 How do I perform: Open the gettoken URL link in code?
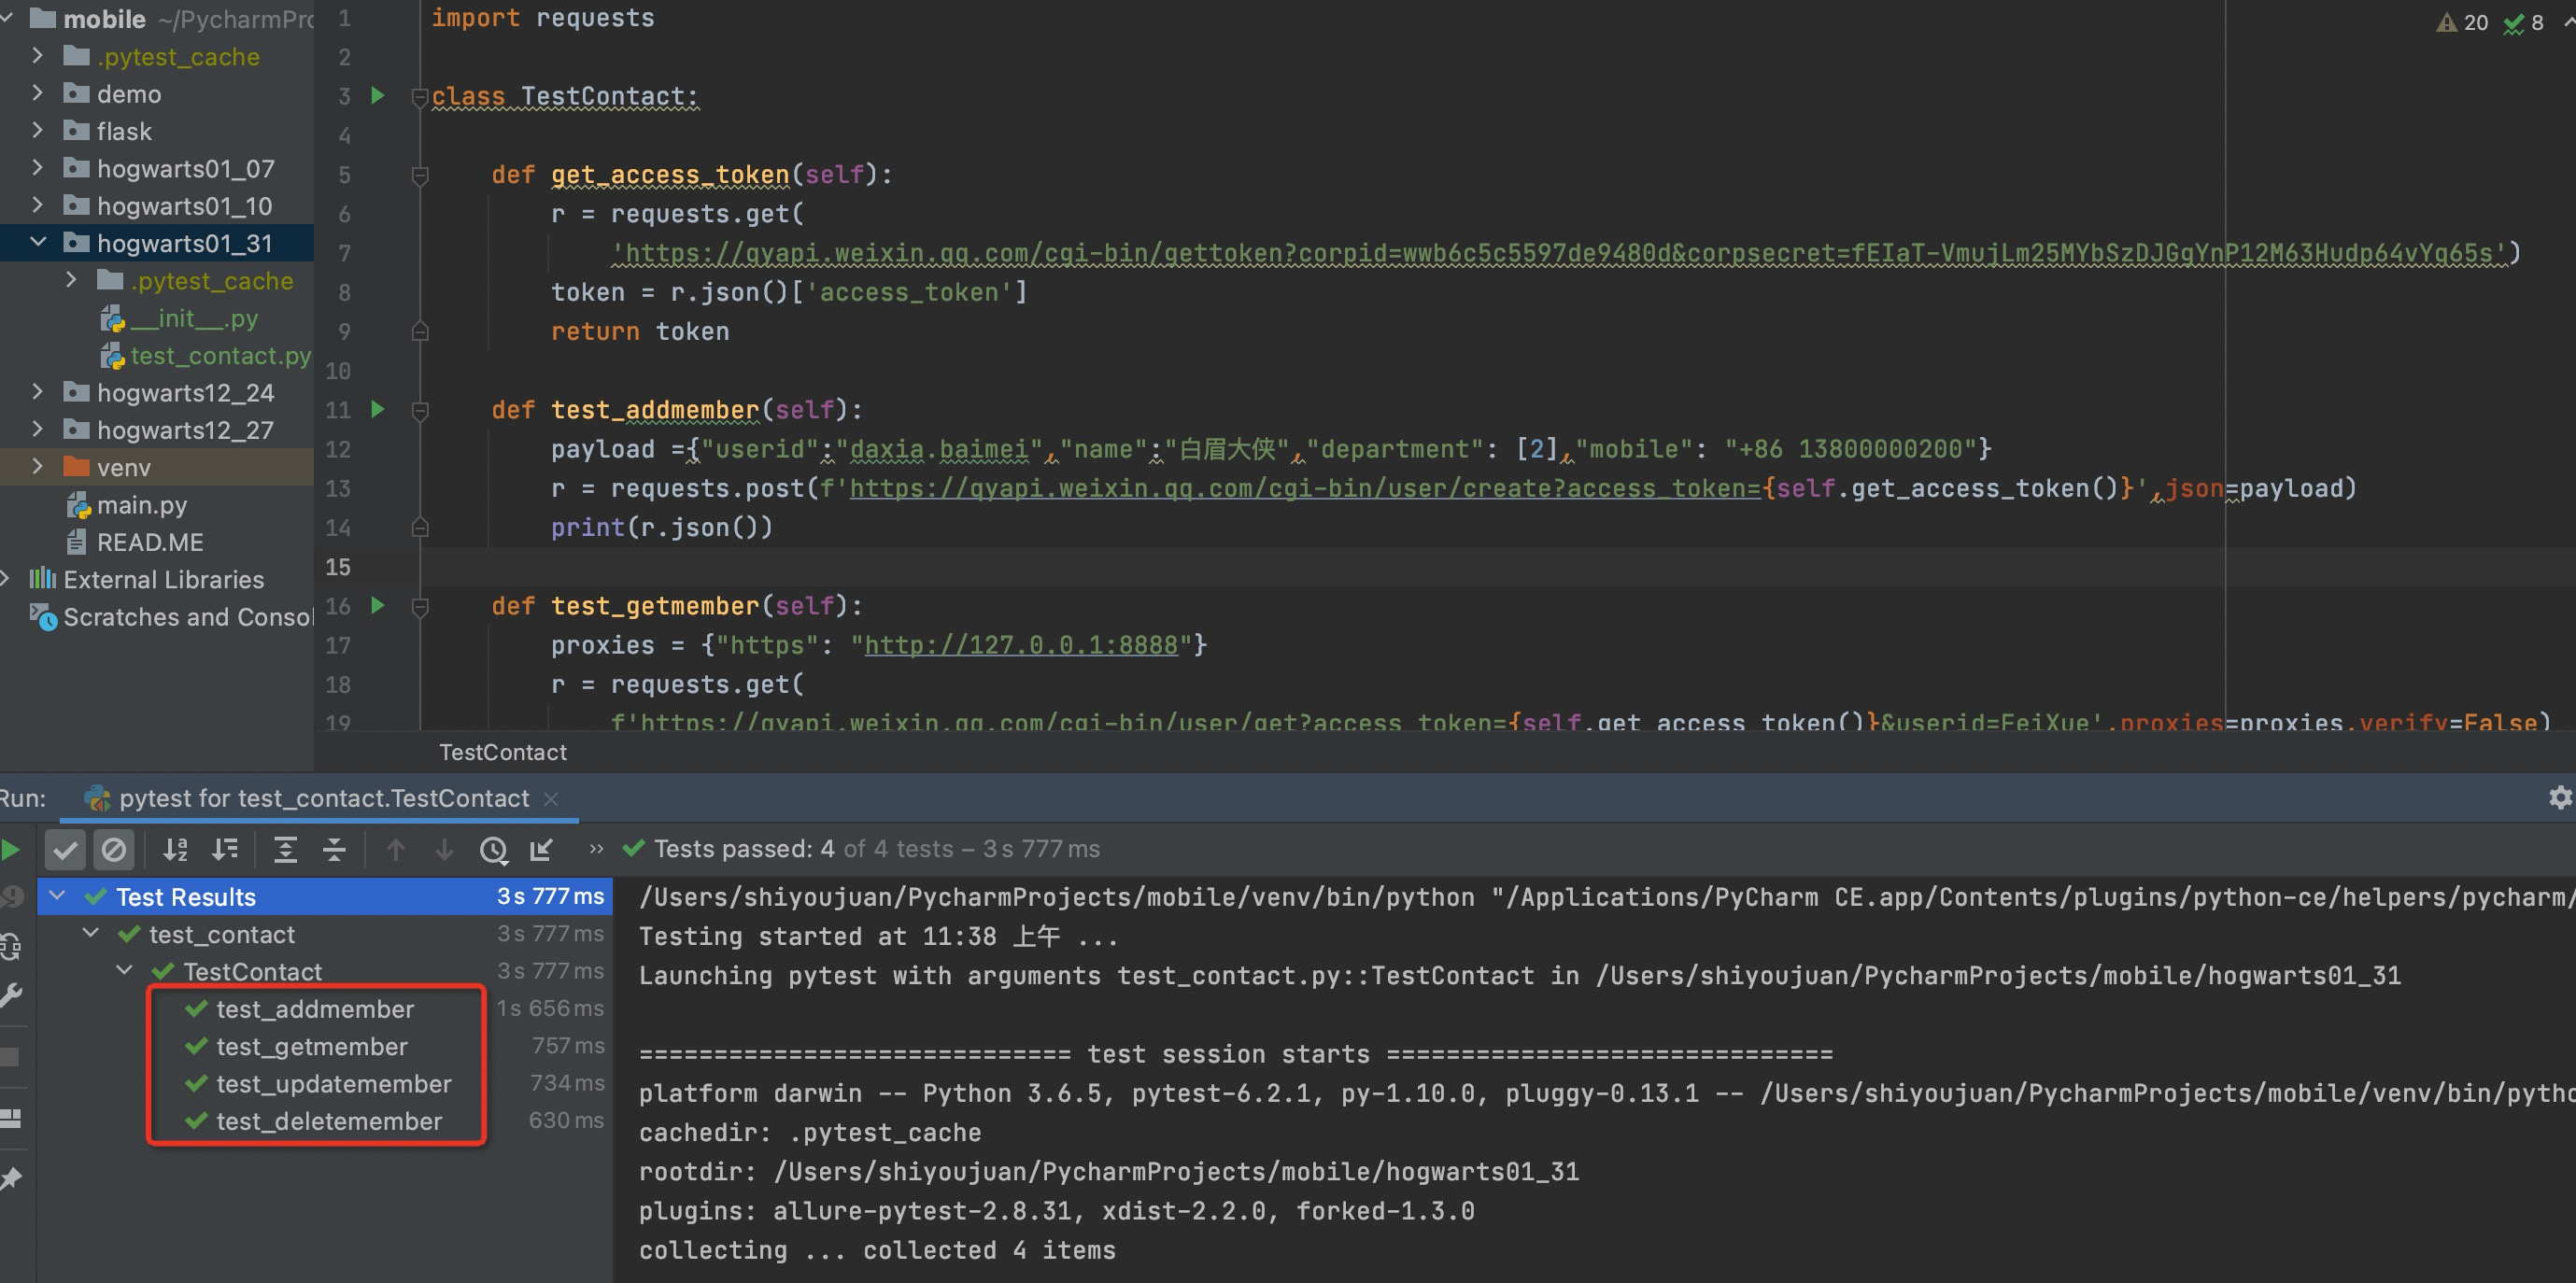point(1562,253)
